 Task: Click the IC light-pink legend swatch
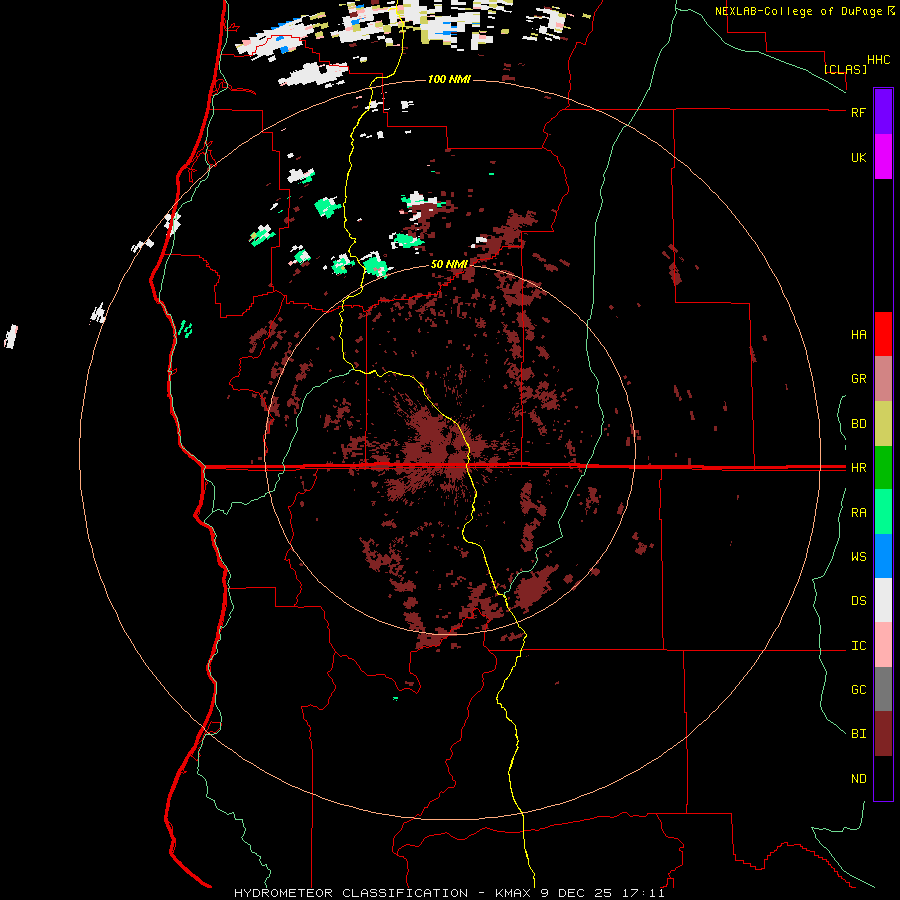883,645
